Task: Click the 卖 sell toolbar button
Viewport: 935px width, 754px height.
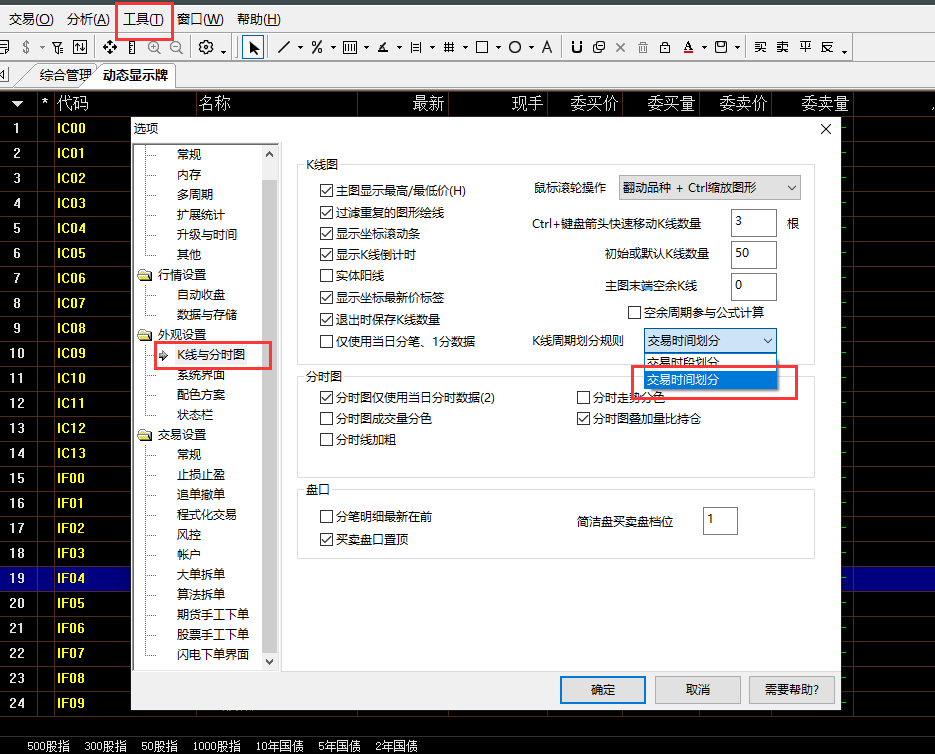Action: [782, 47]
